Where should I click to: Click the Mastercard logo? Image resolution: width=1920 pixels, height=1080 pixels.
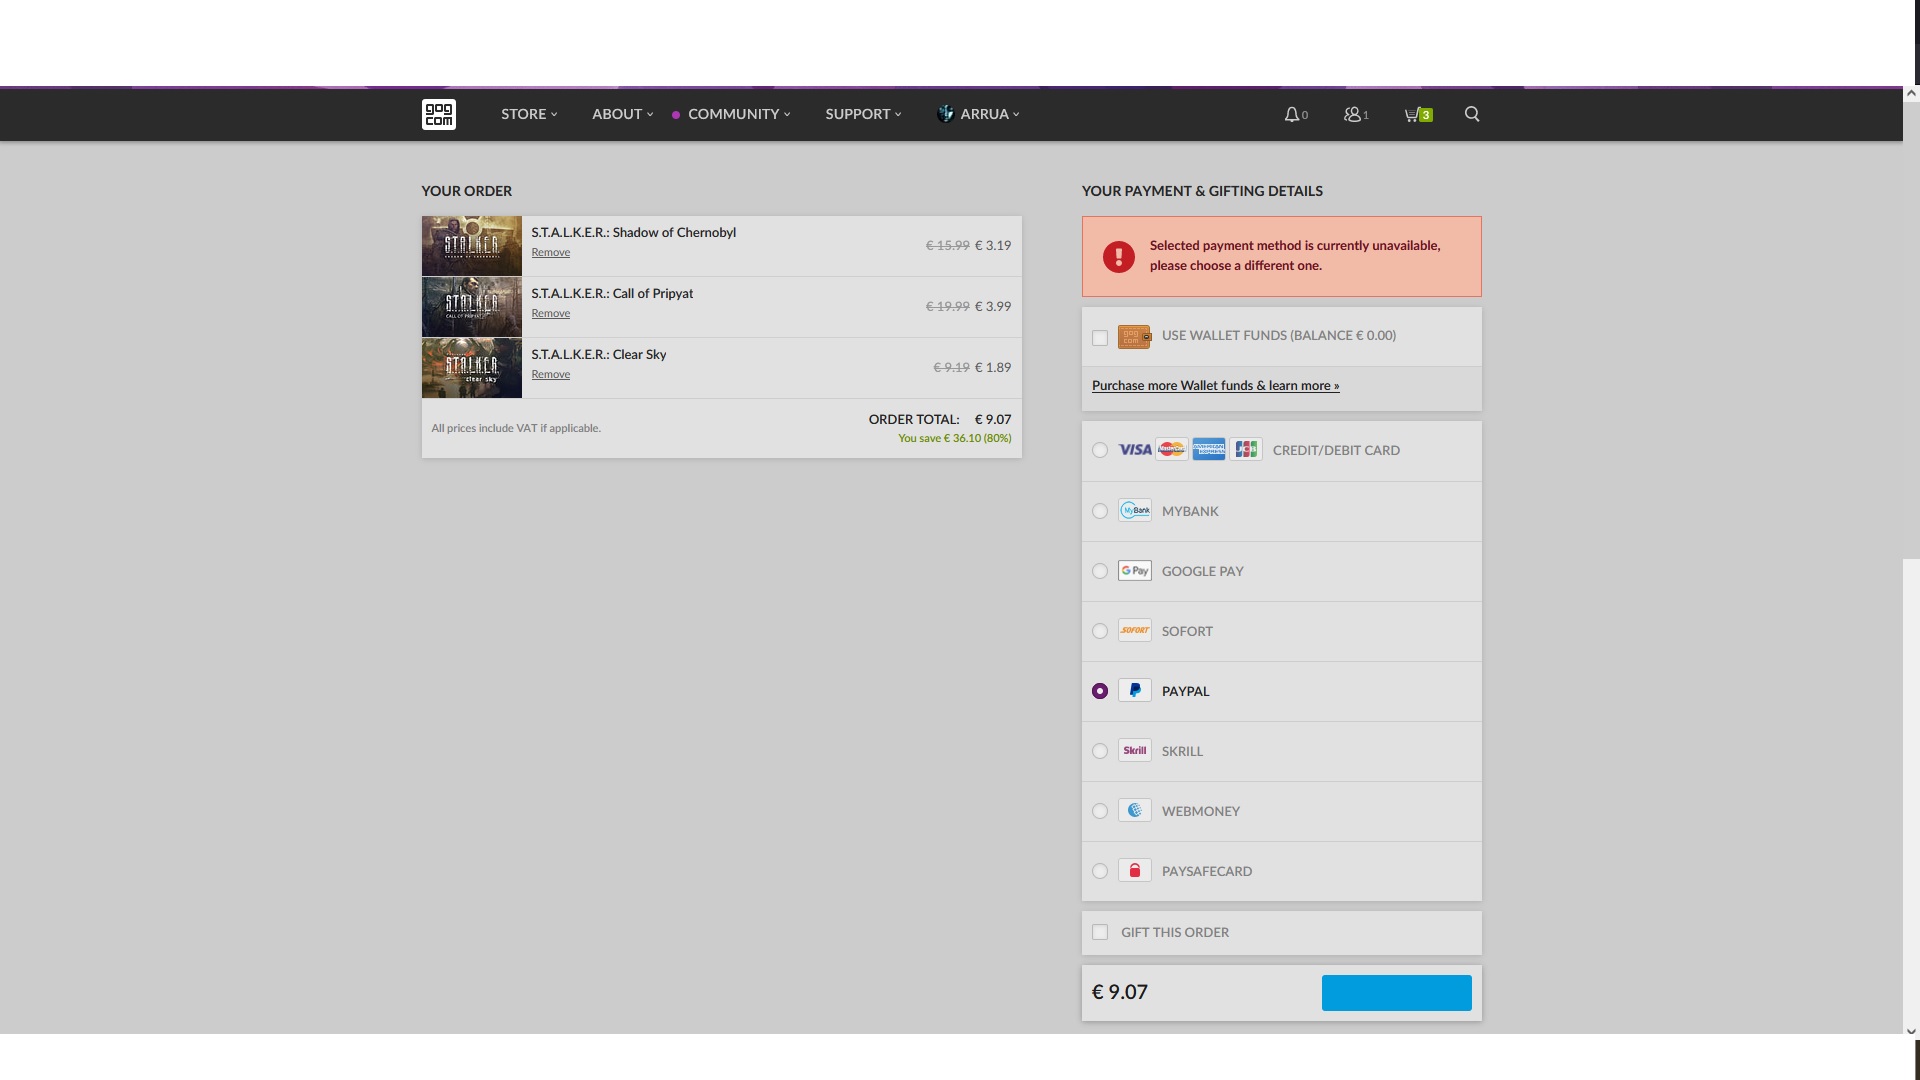tap(1172, 450)
